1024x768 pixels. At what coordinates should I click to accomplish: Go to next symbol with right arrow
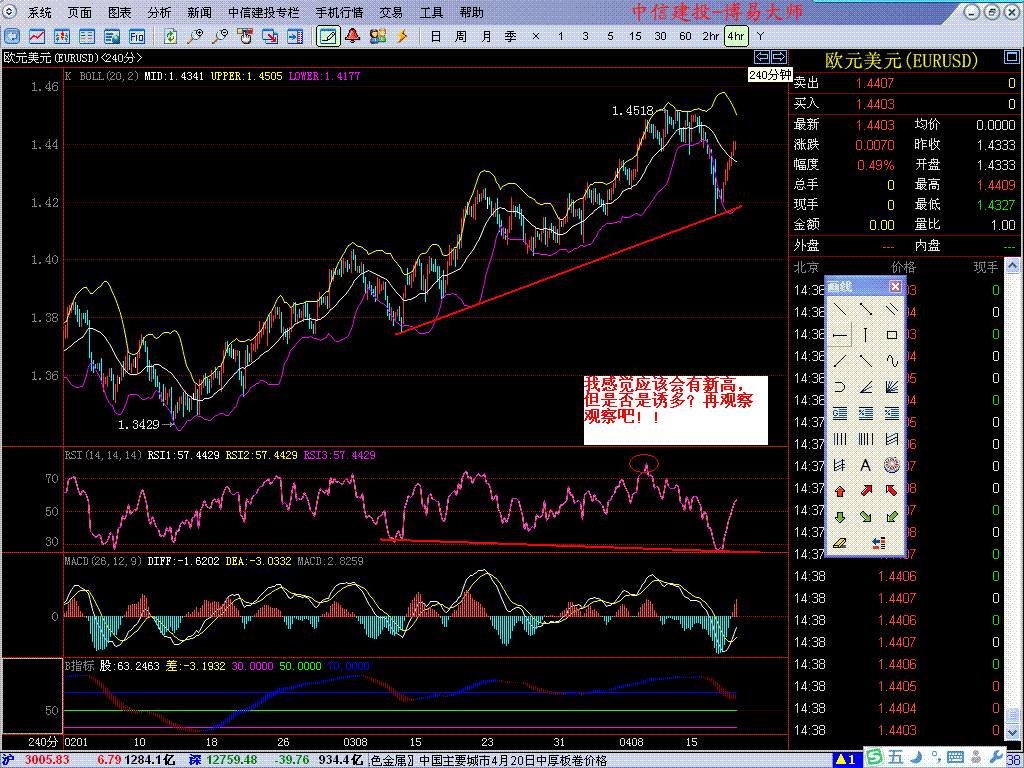click(778, 57)
